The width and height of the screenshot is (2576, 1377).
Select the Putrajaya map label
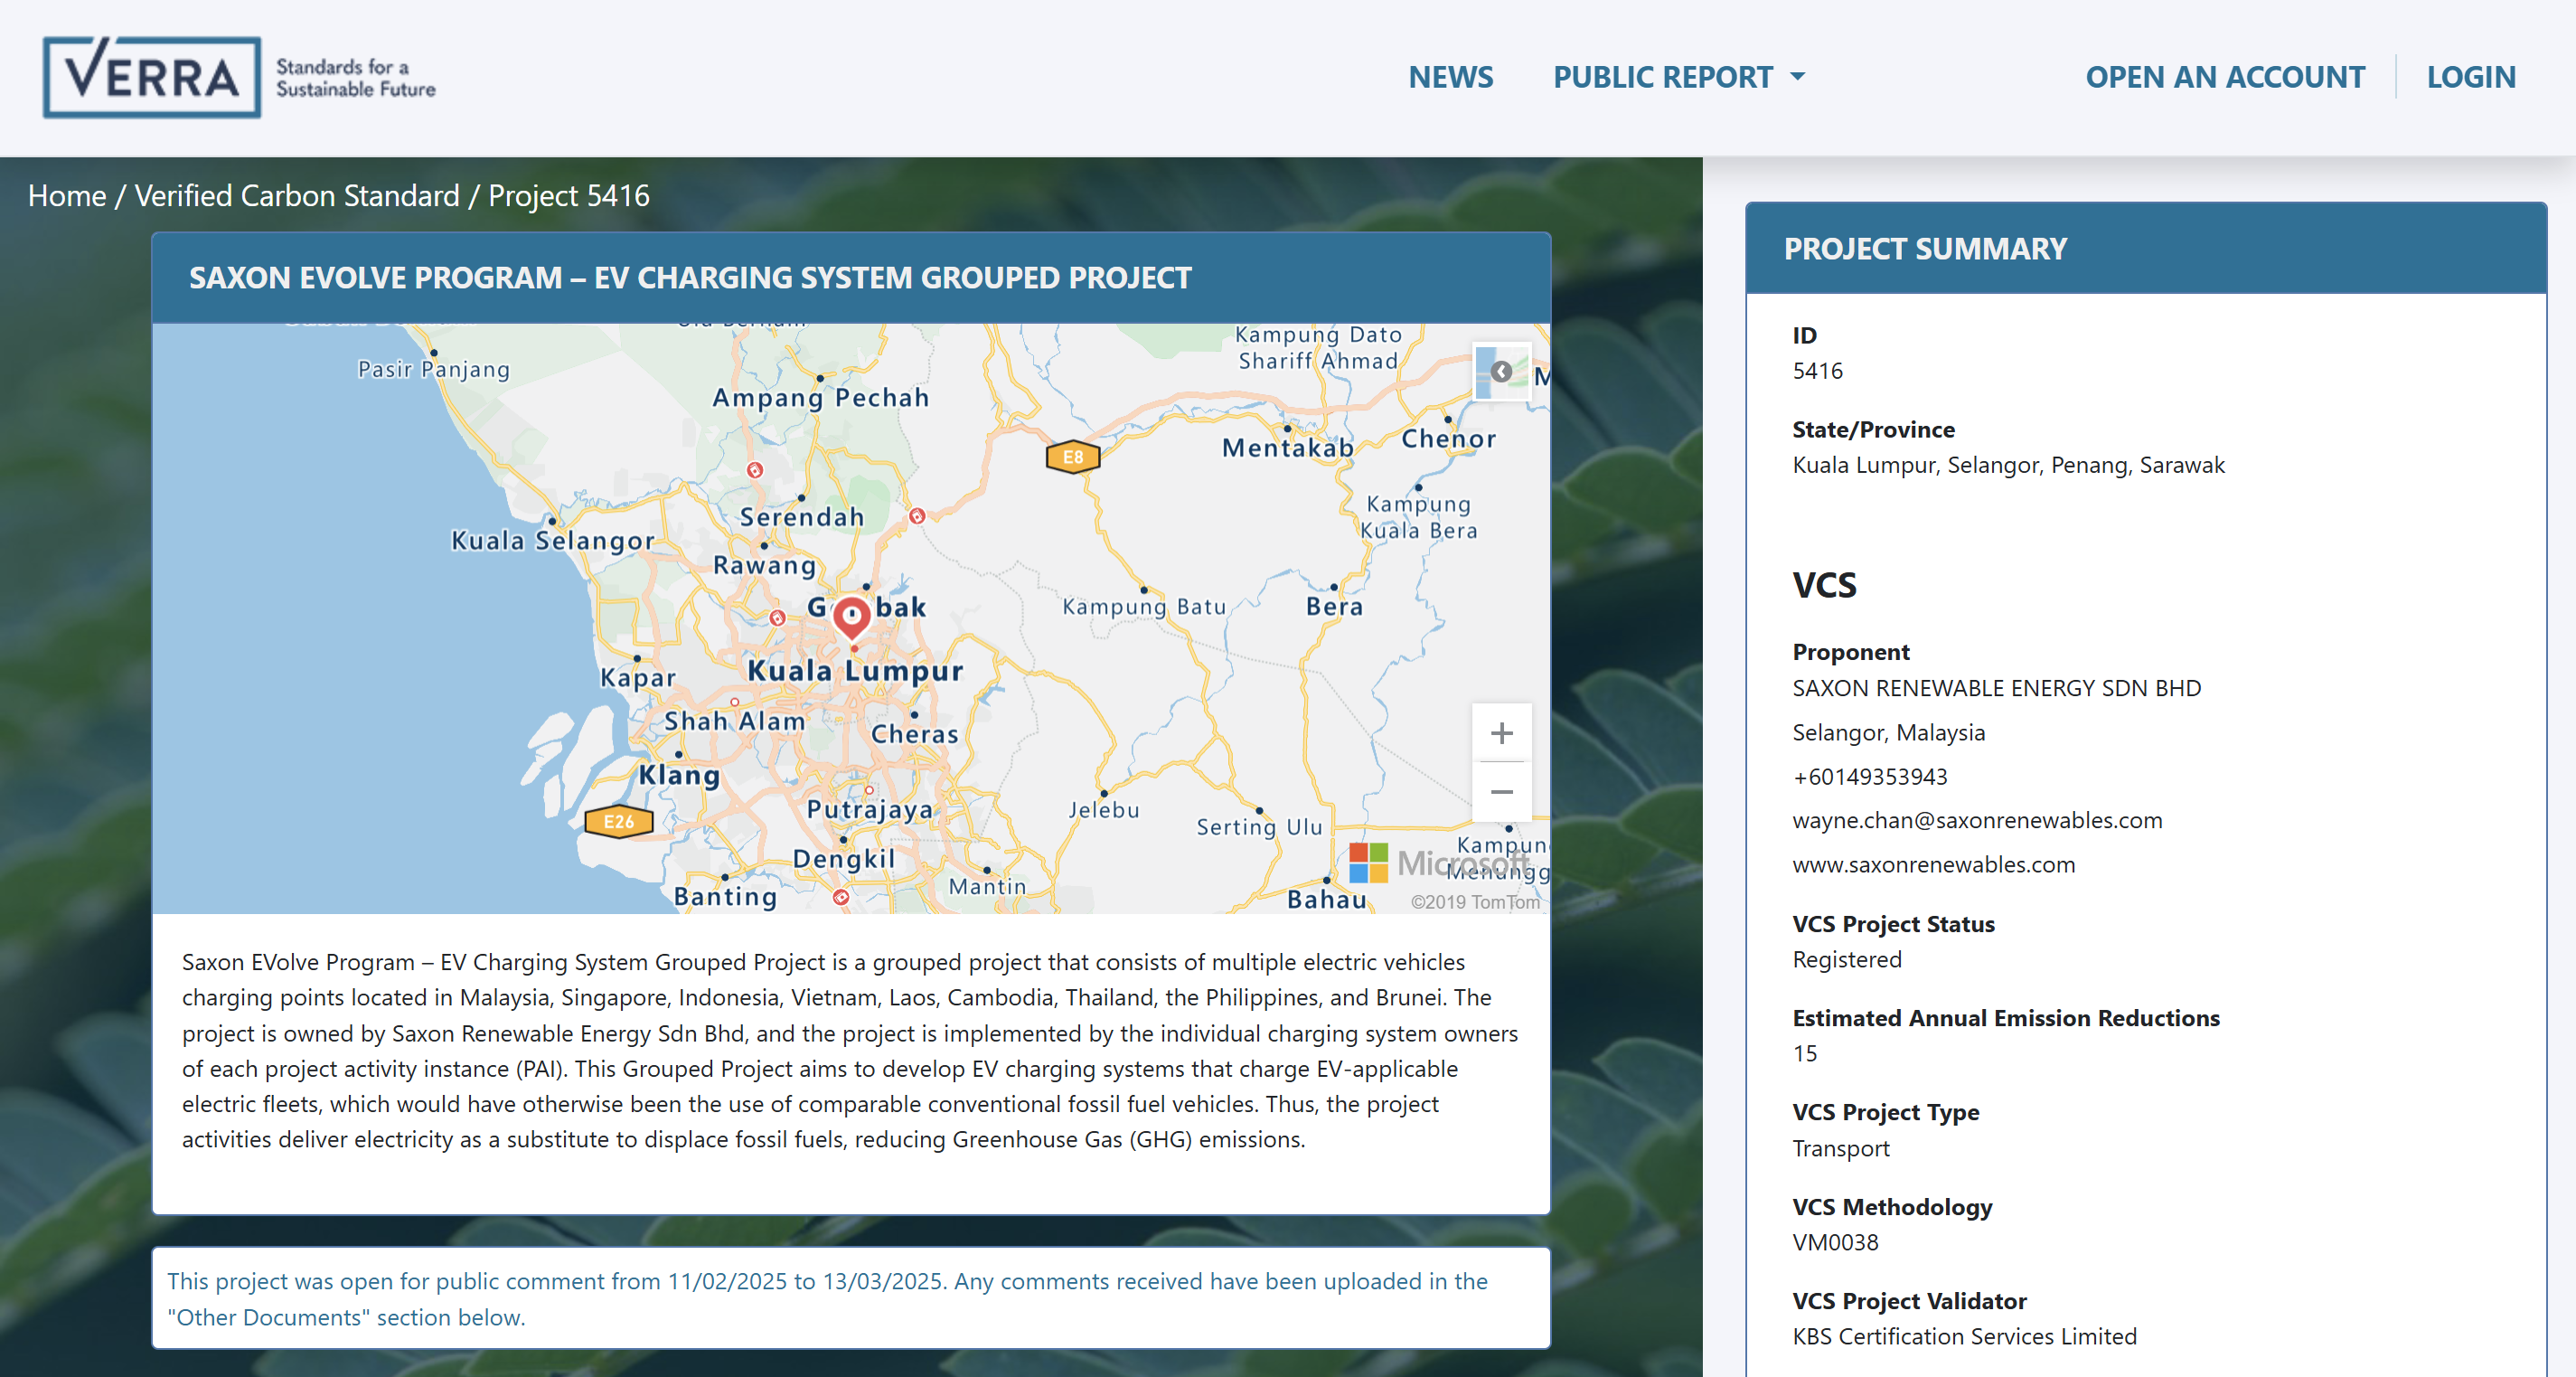pyautogui.click(x=869, y=809)
